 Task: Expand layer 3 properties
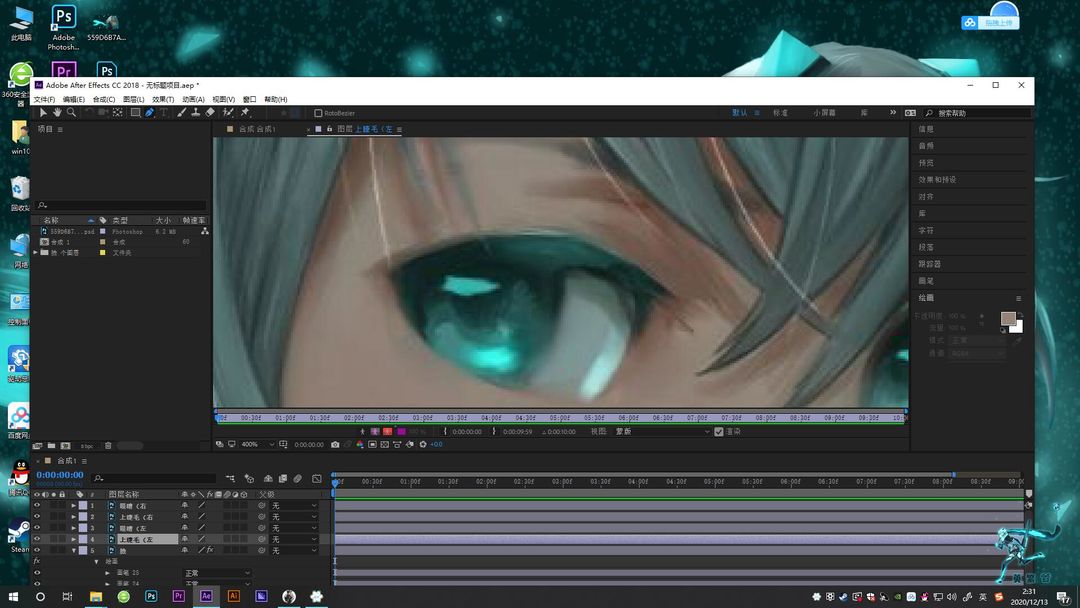(x=74, y=528)
